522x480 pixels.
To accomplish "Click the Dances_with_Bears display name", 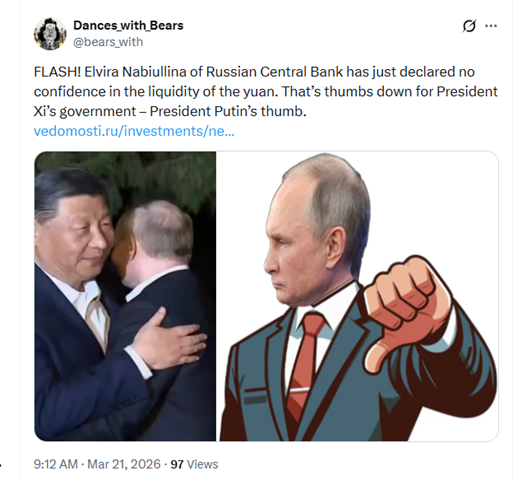I will pos(128,25).
